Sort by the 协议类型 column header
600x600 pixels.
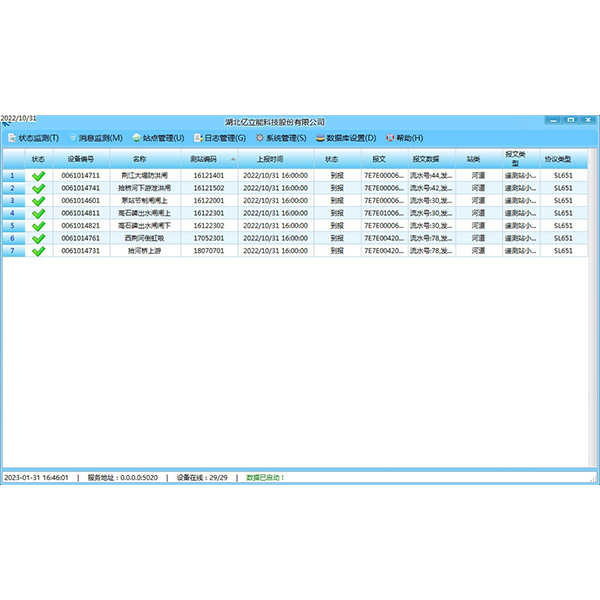click(564, 159)
